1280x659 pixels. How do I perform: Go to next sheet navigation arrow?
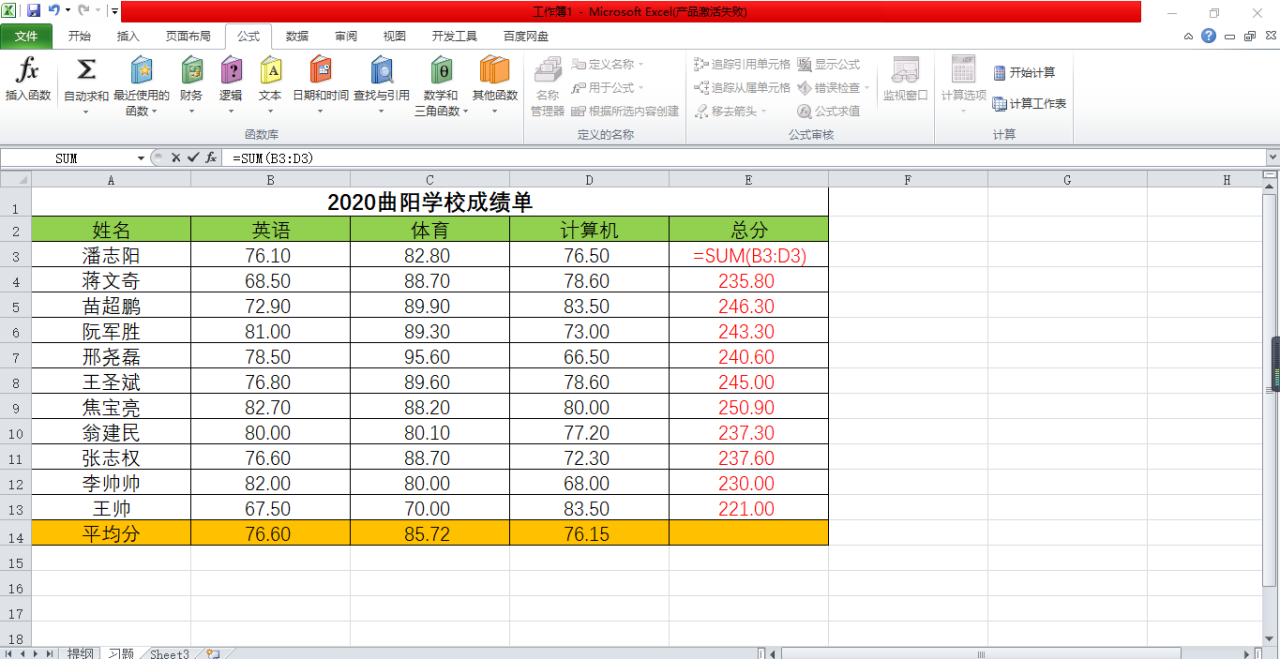(36, 653)
